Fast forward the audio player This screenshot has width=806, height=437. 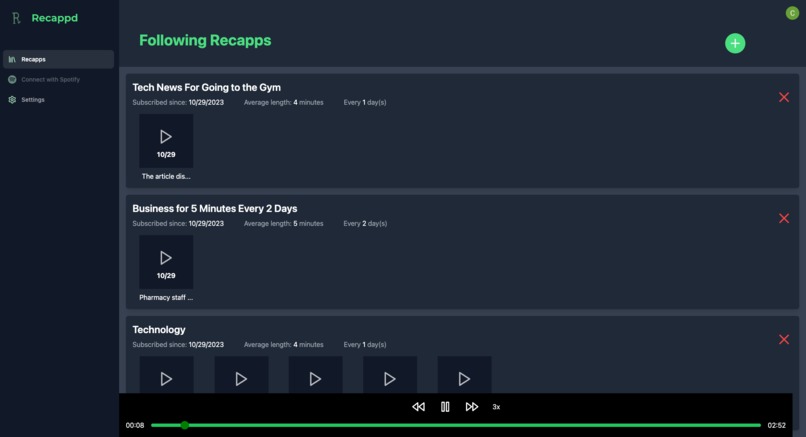tap(471, 407)
